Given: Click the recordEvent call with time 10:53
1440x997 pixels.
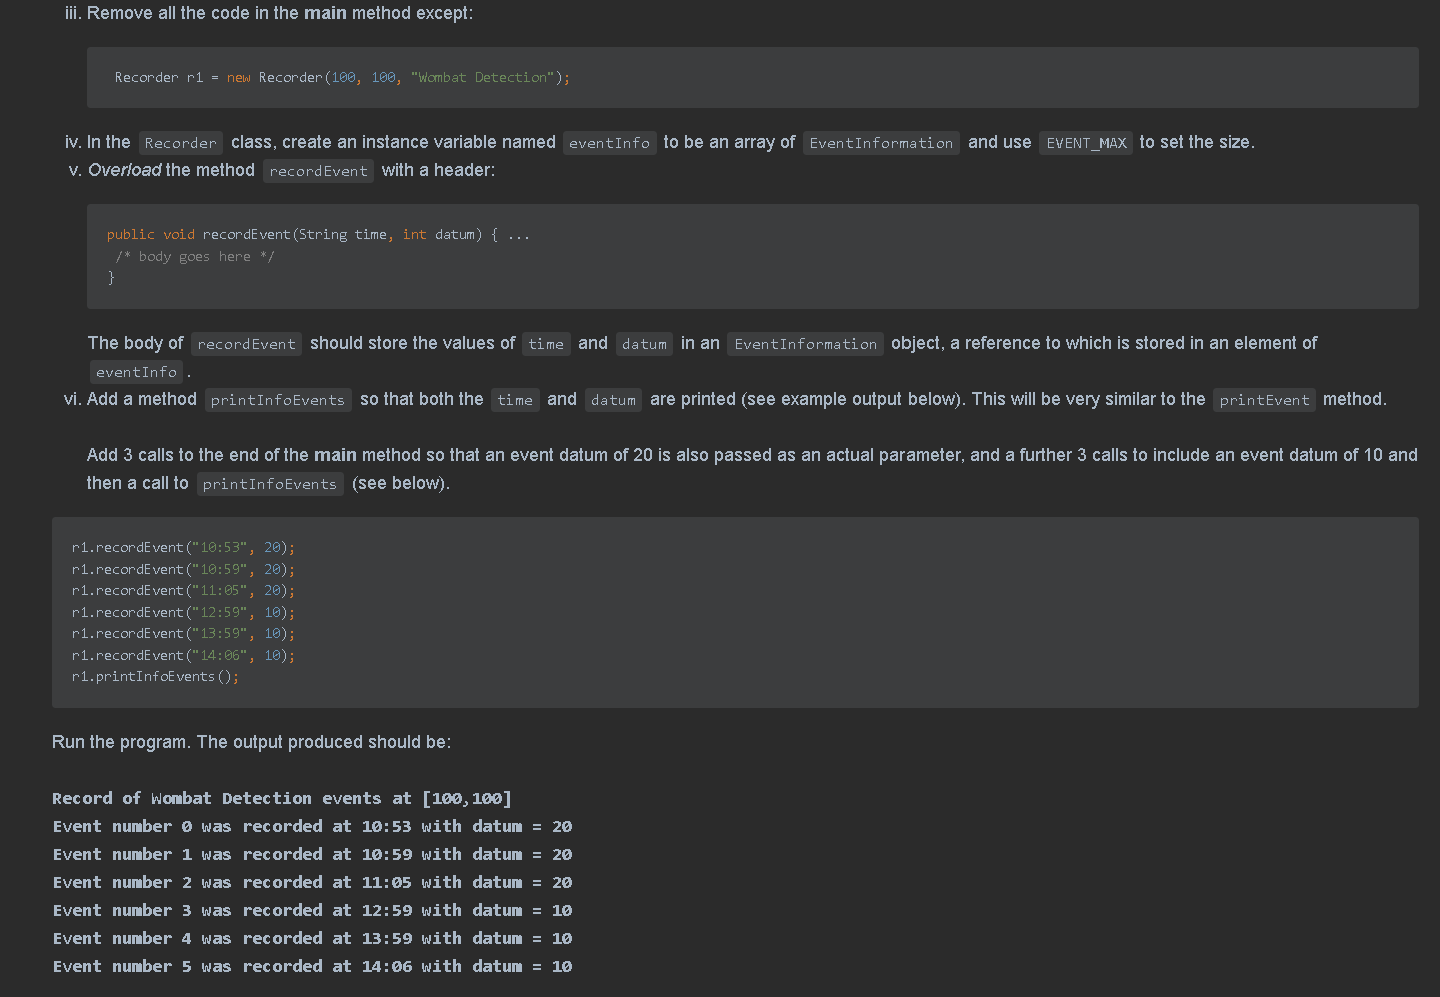Looking at the screenshot, I should coord(183,547).
